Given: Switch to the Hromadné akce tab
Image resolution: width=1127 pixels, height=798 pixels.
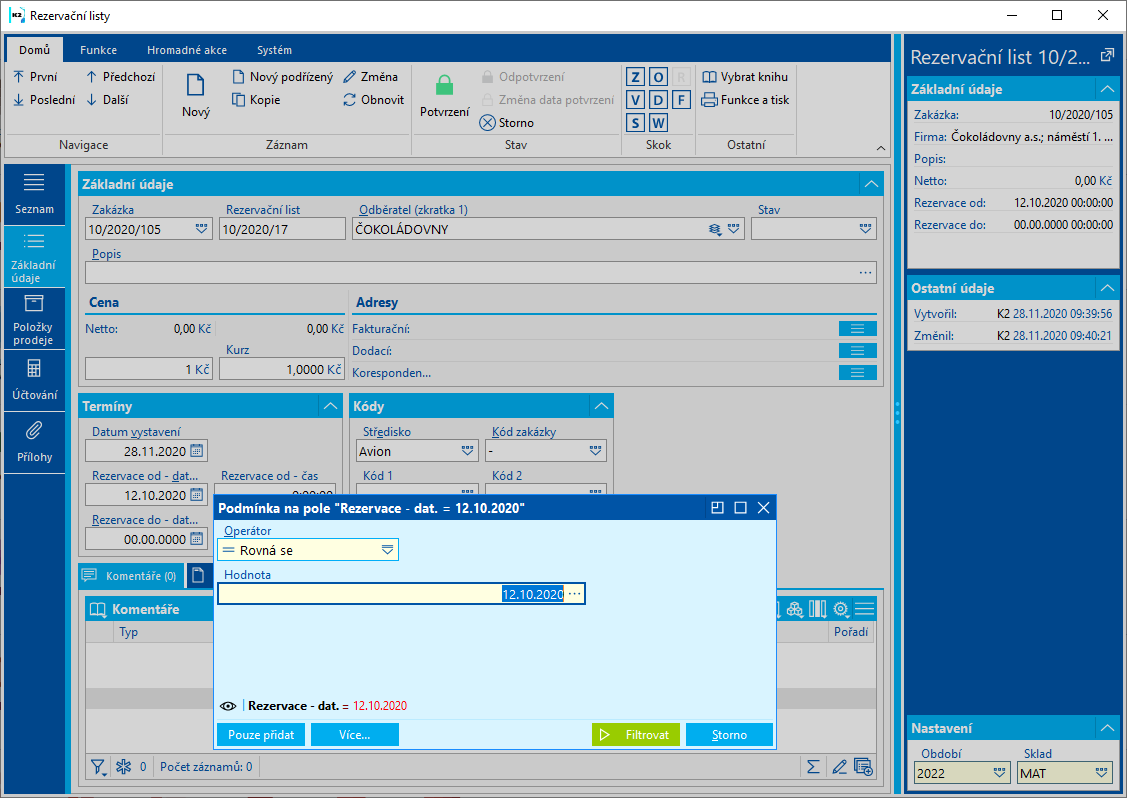Looking at the screenshot, I should coord(187,50).
